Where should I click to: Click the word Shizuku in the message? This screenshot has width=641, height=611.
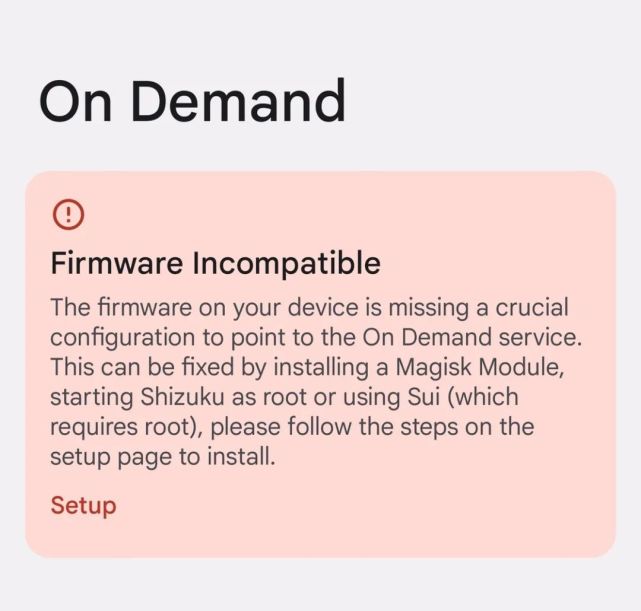tap(182, 397)
